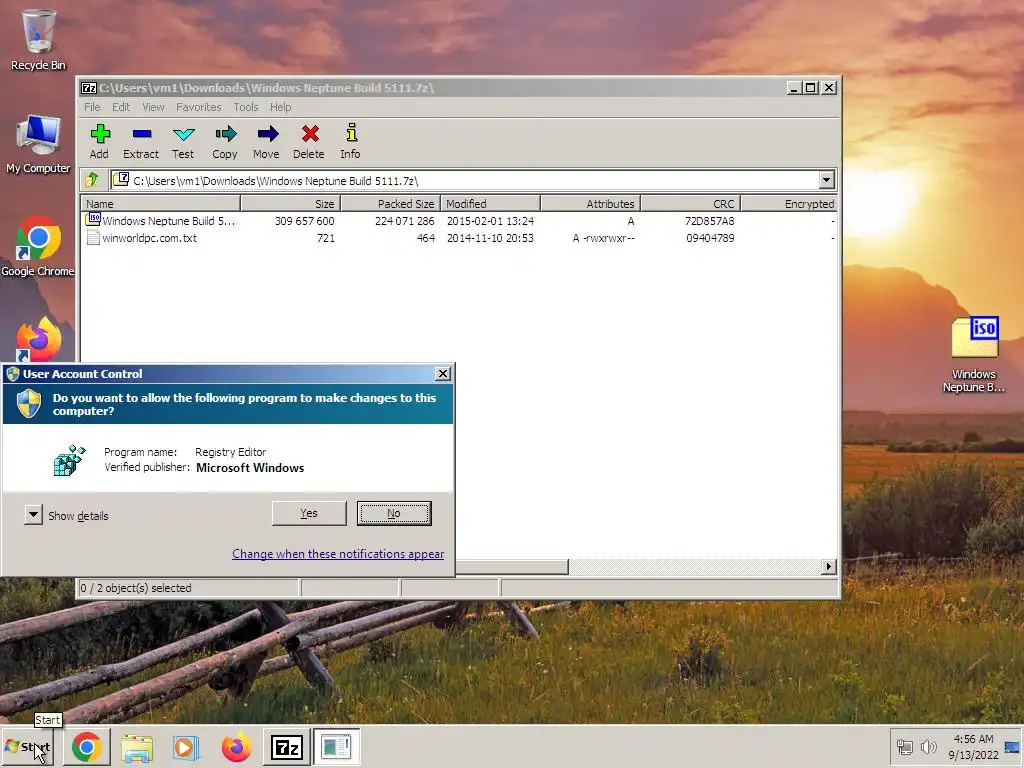
Task: Open the My Computer desktop icon
Action: click(x=38, y=144)
